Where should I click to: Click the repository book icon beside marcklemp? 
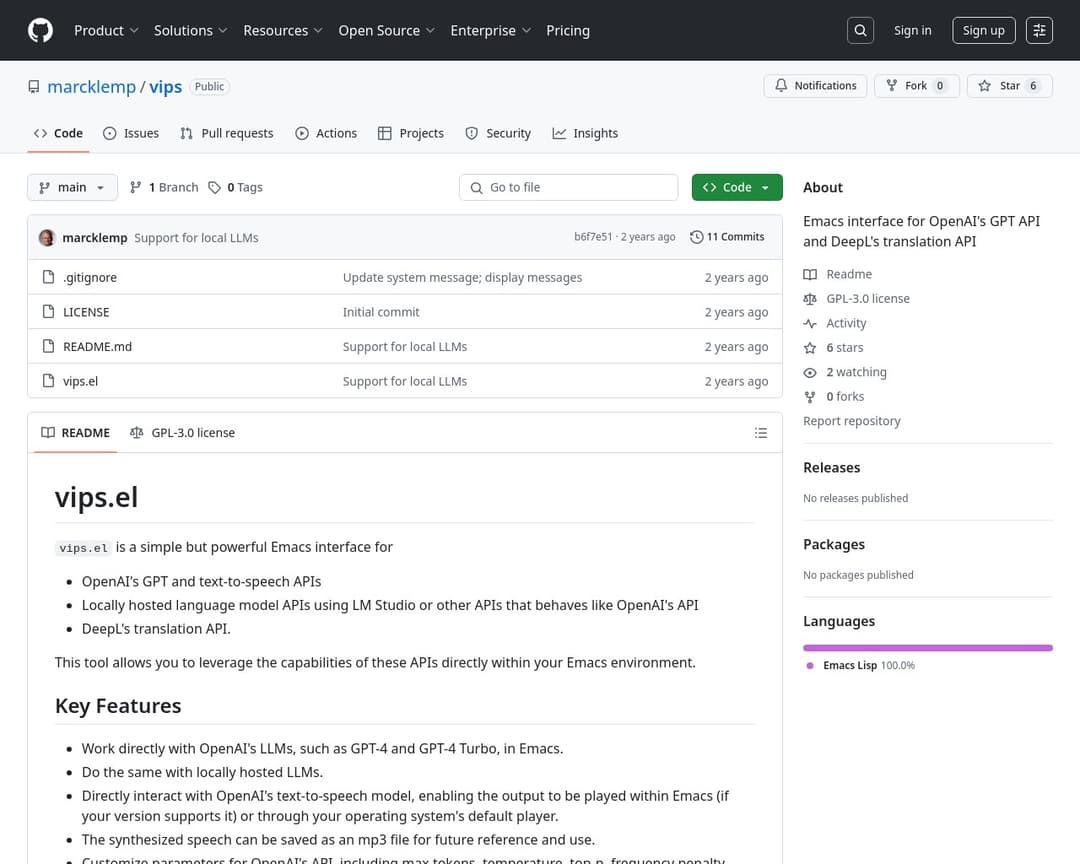coord(34,87)
